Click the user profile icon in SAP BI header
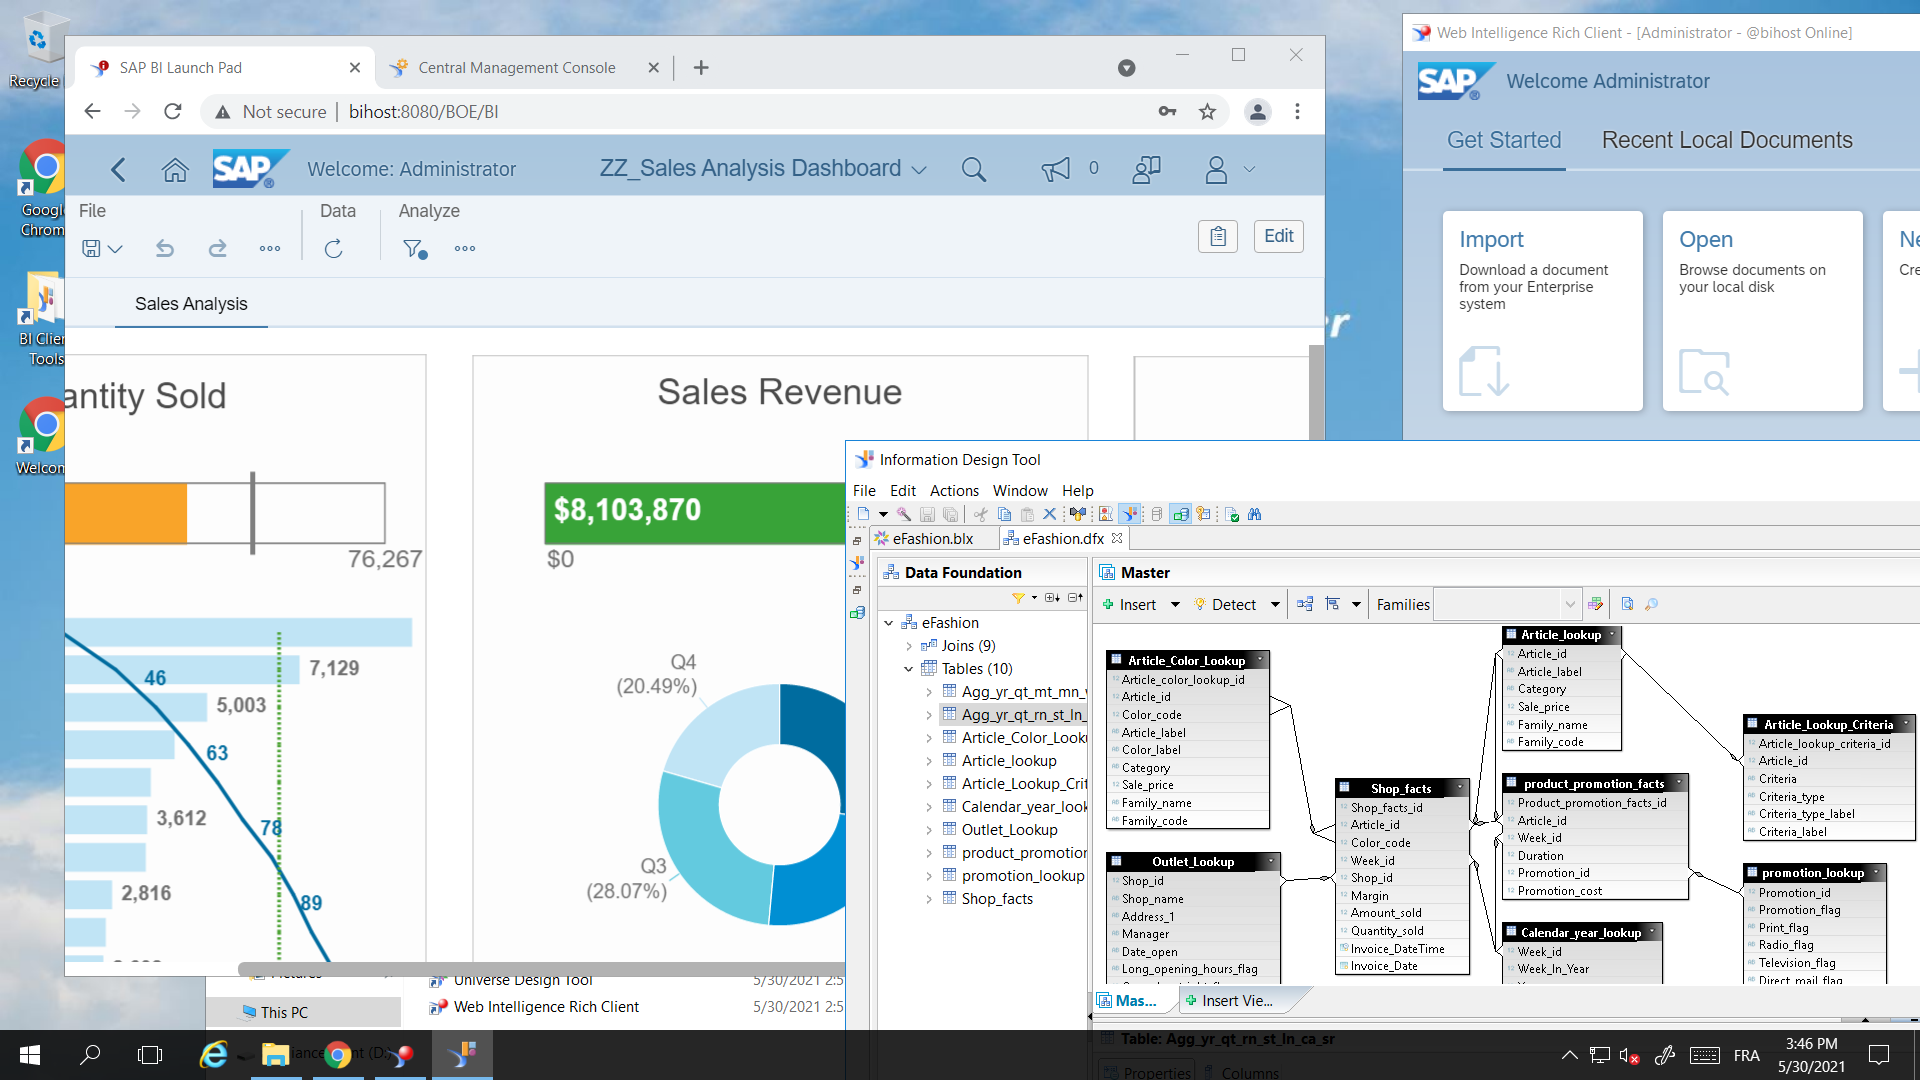This screenshot has height=1080, width=1920. 1215,169
